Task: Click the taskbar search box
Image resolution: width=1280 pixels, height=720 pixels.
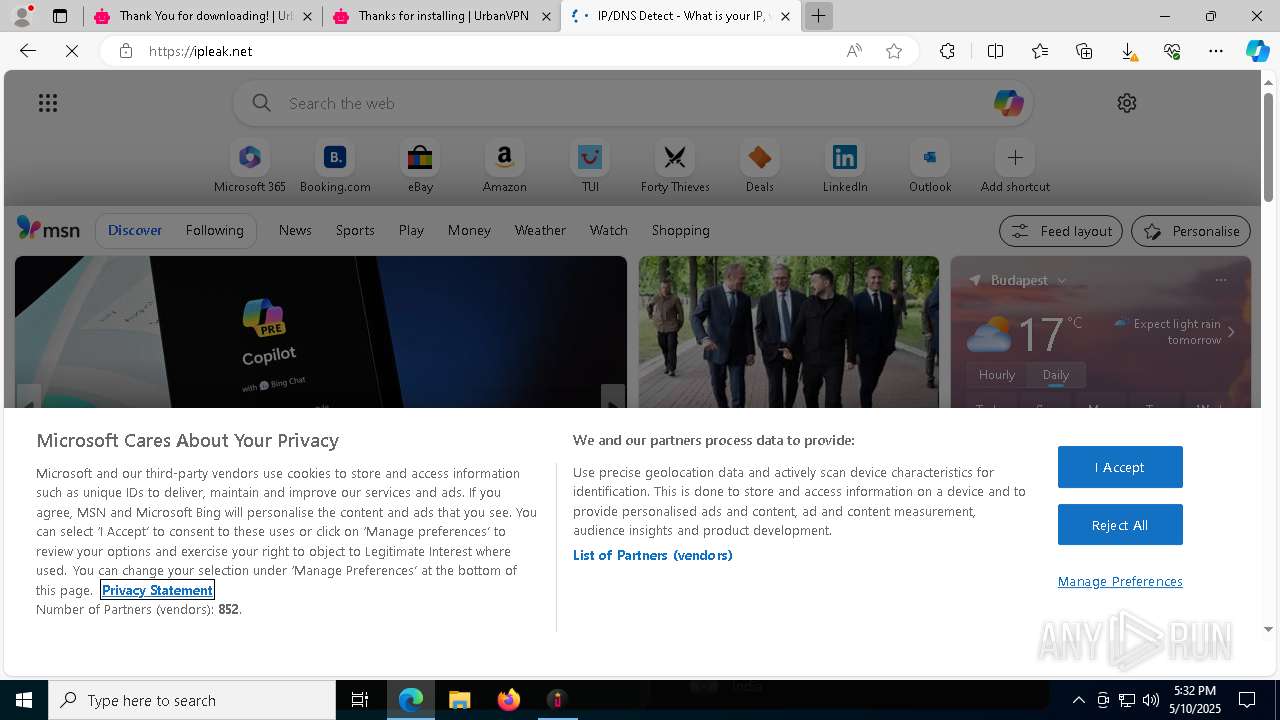Action: pos(192,700)
